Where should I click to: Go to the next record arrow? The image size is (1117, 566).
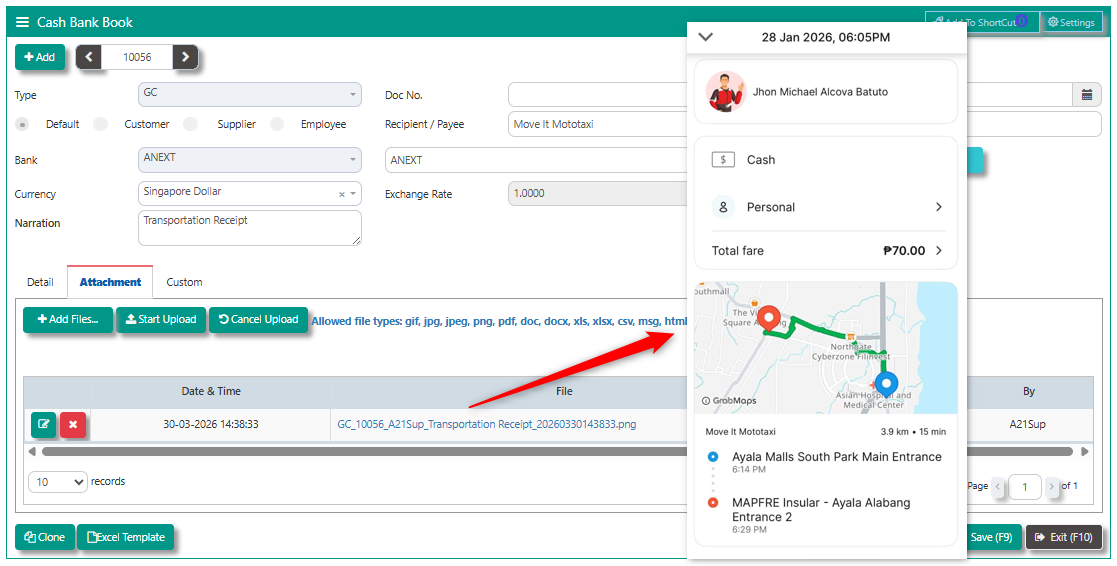[x=185, y=57]
